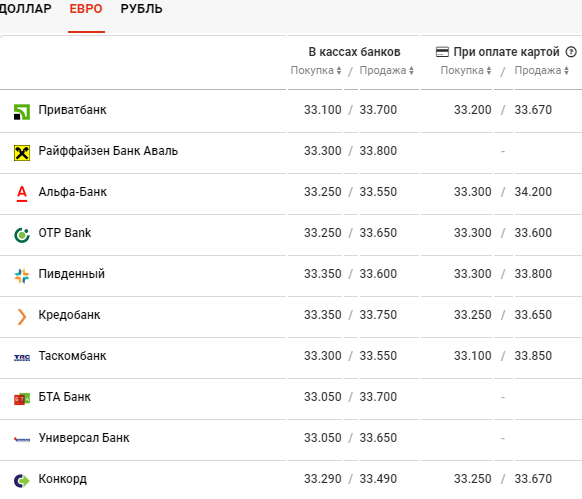Click the orange Кредобанк chevron logo

coord(22,317)
